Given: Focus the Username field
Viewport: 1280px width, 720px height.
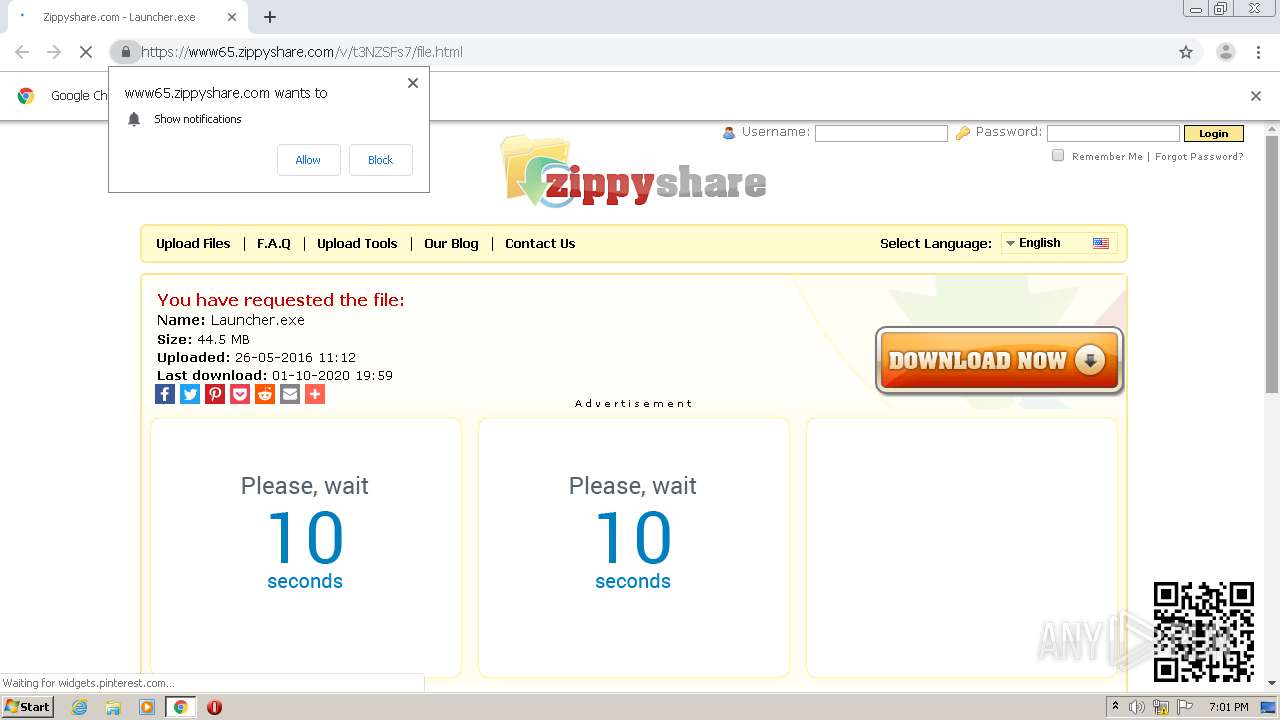Looking at the screenshot, I should tap(881, 133).
